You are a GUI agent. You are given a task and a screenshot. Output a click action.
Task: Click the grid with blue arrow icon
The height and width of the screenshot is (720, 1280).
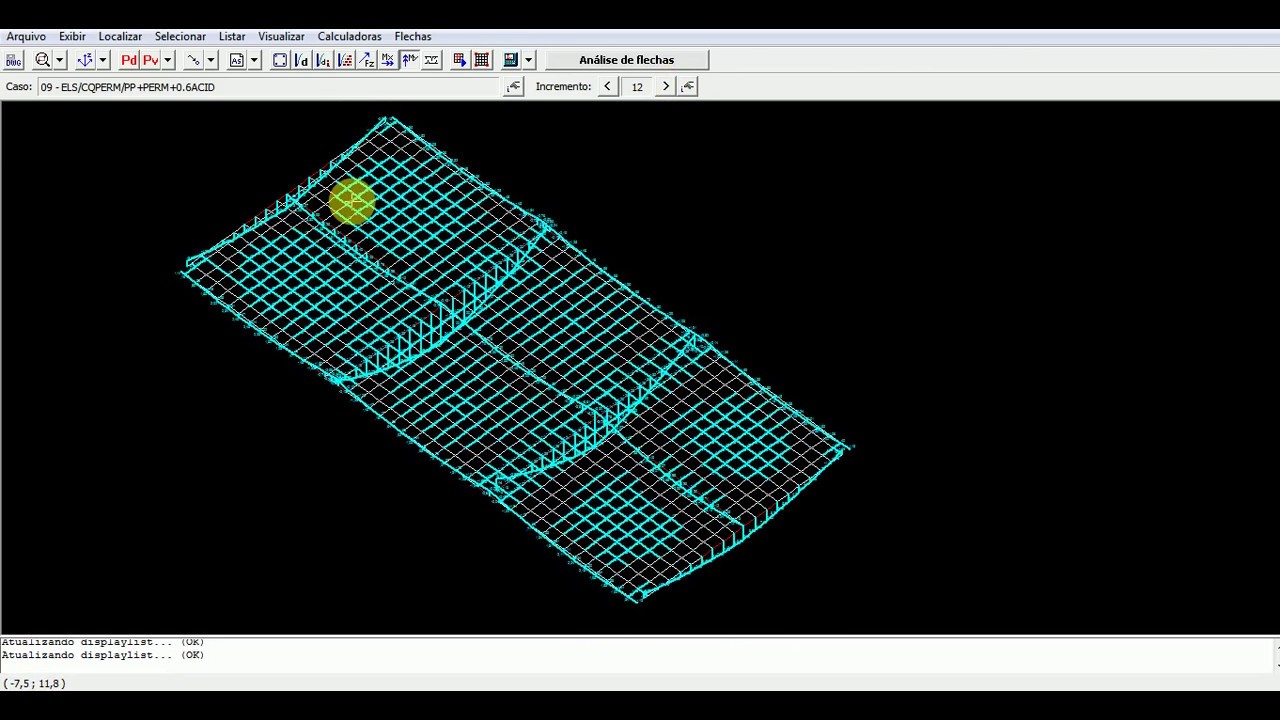pos(460,60)
